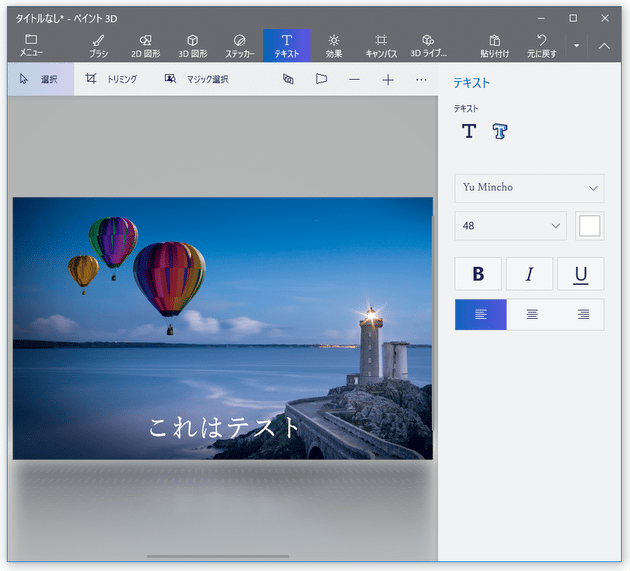Zoom out with the minus button
Screen dimensions: 630x571
pyautogui.click(x=354, y=80)
